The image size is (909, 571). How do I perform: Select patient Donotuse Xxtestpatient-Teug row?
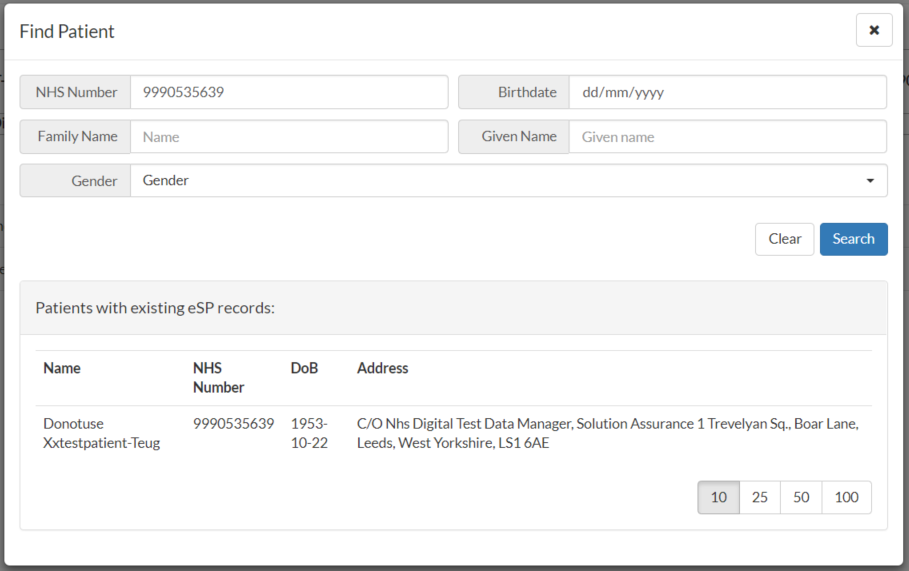pyautogui.click(x=453, y=433)
